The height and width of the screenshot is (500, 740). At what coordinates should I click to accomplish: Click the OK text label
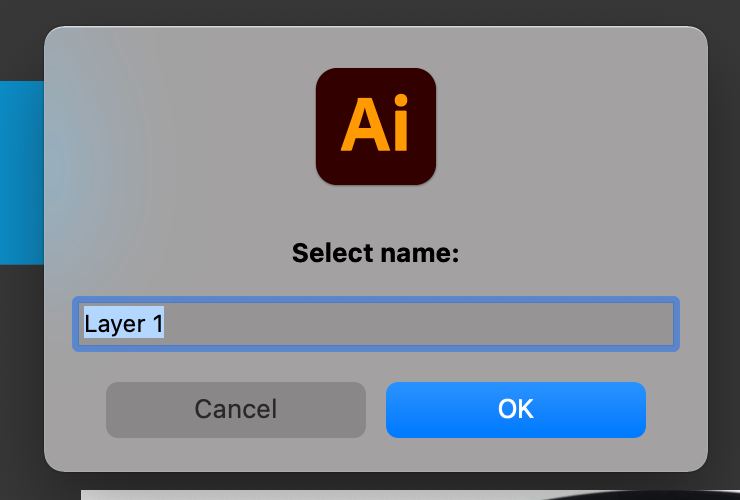[x=515, y=409]
